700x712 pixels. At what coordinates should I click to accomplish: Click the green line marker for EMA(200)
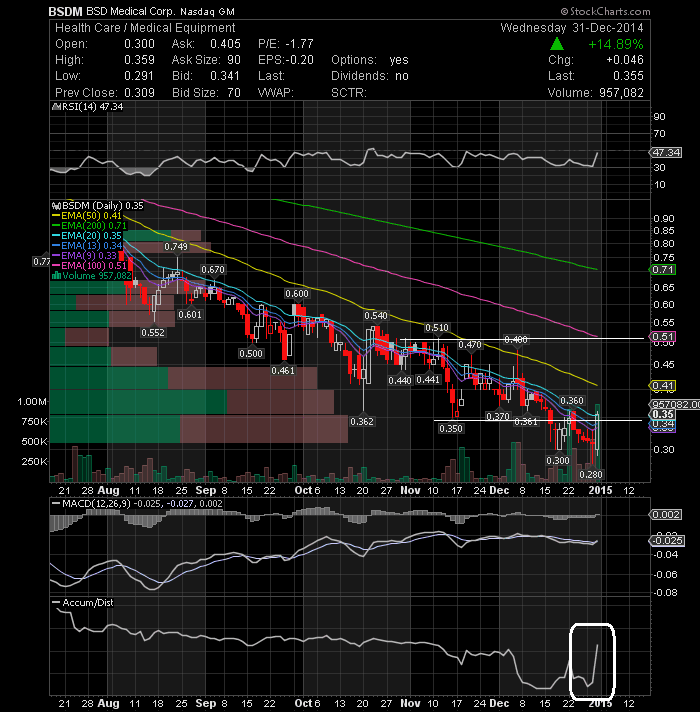click(x=56, y=226)
